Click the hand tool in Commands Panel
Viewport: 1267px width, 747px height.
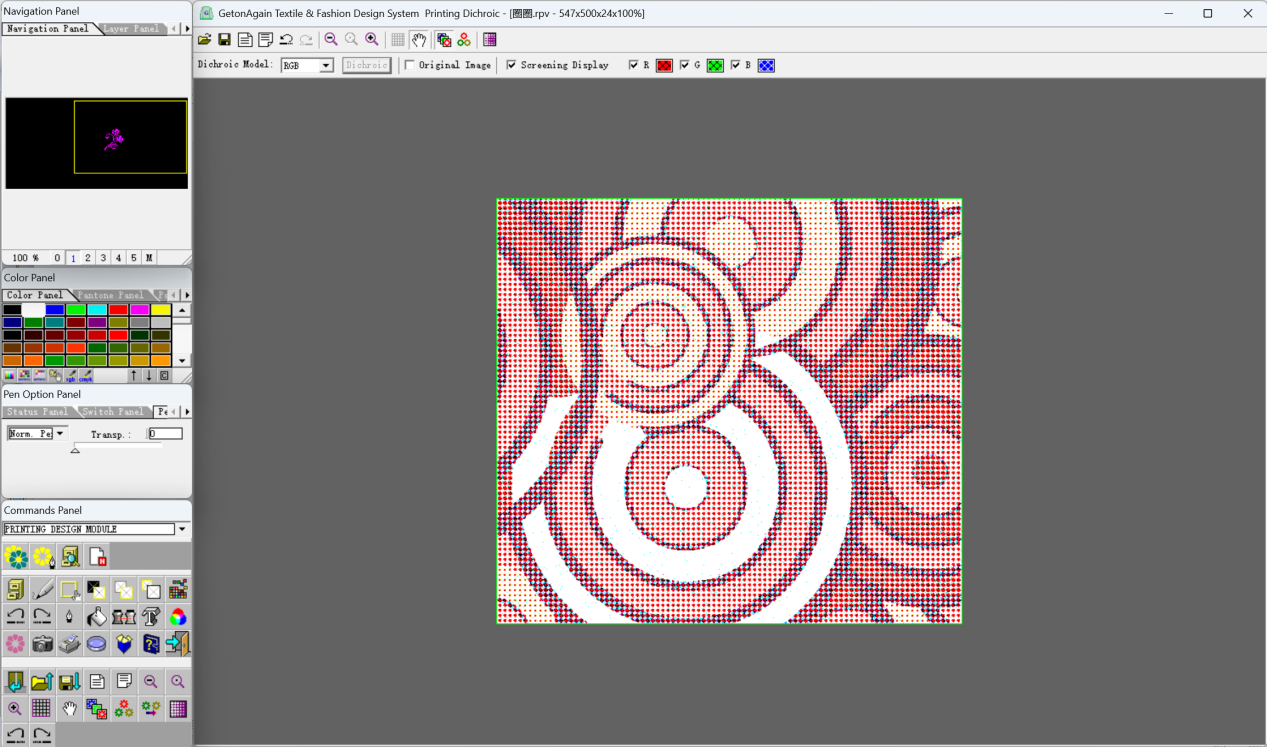69,709
